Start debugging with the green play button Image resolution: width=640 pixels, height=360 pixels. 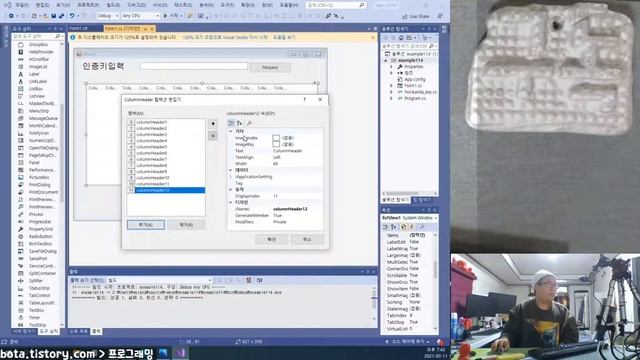(x=165, y=16)
